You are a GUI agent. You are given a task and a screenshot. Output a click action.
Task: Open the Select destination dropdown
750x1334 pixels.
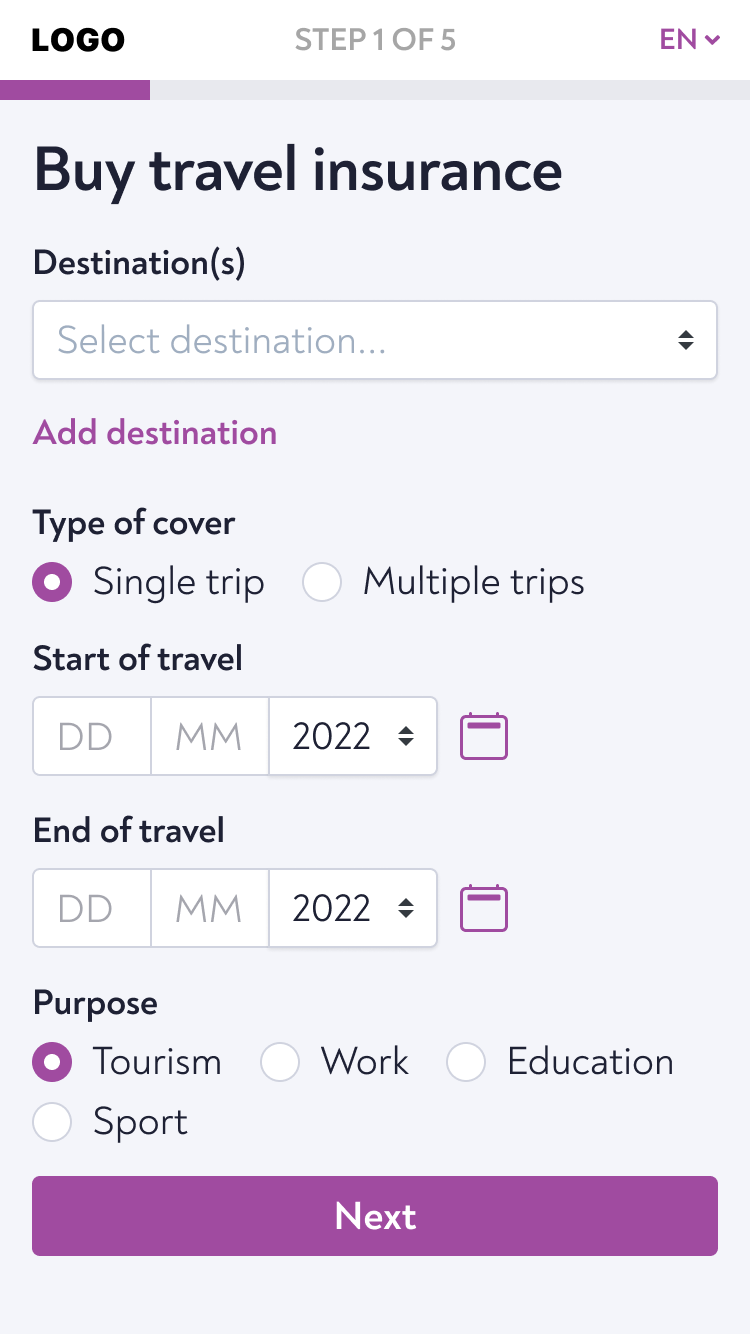coord(375,340)
